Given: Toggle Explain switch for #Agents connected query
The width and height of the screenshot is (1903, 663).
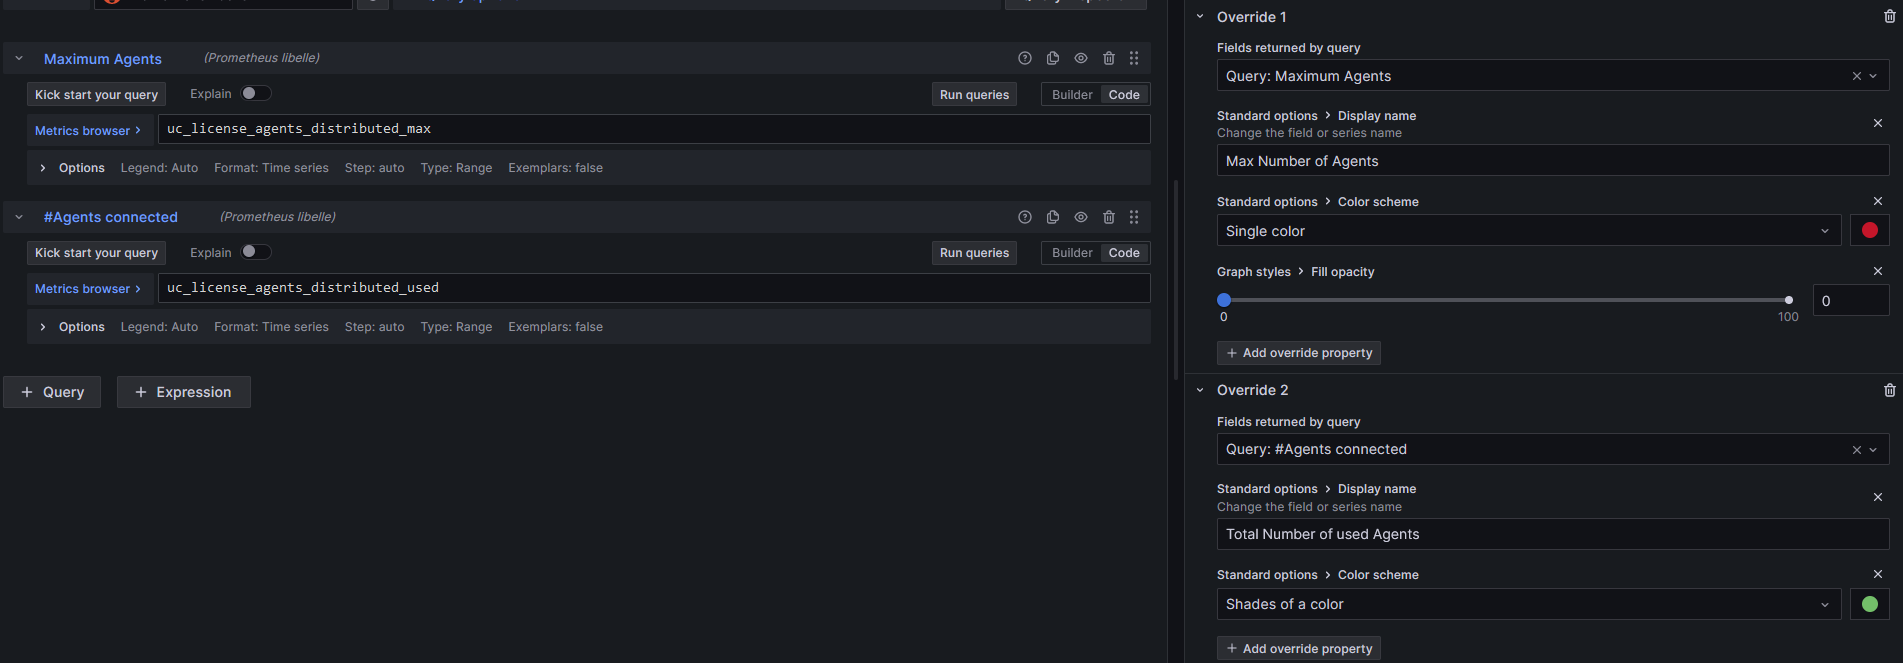Looking at the screenshot, I should 256,252.
